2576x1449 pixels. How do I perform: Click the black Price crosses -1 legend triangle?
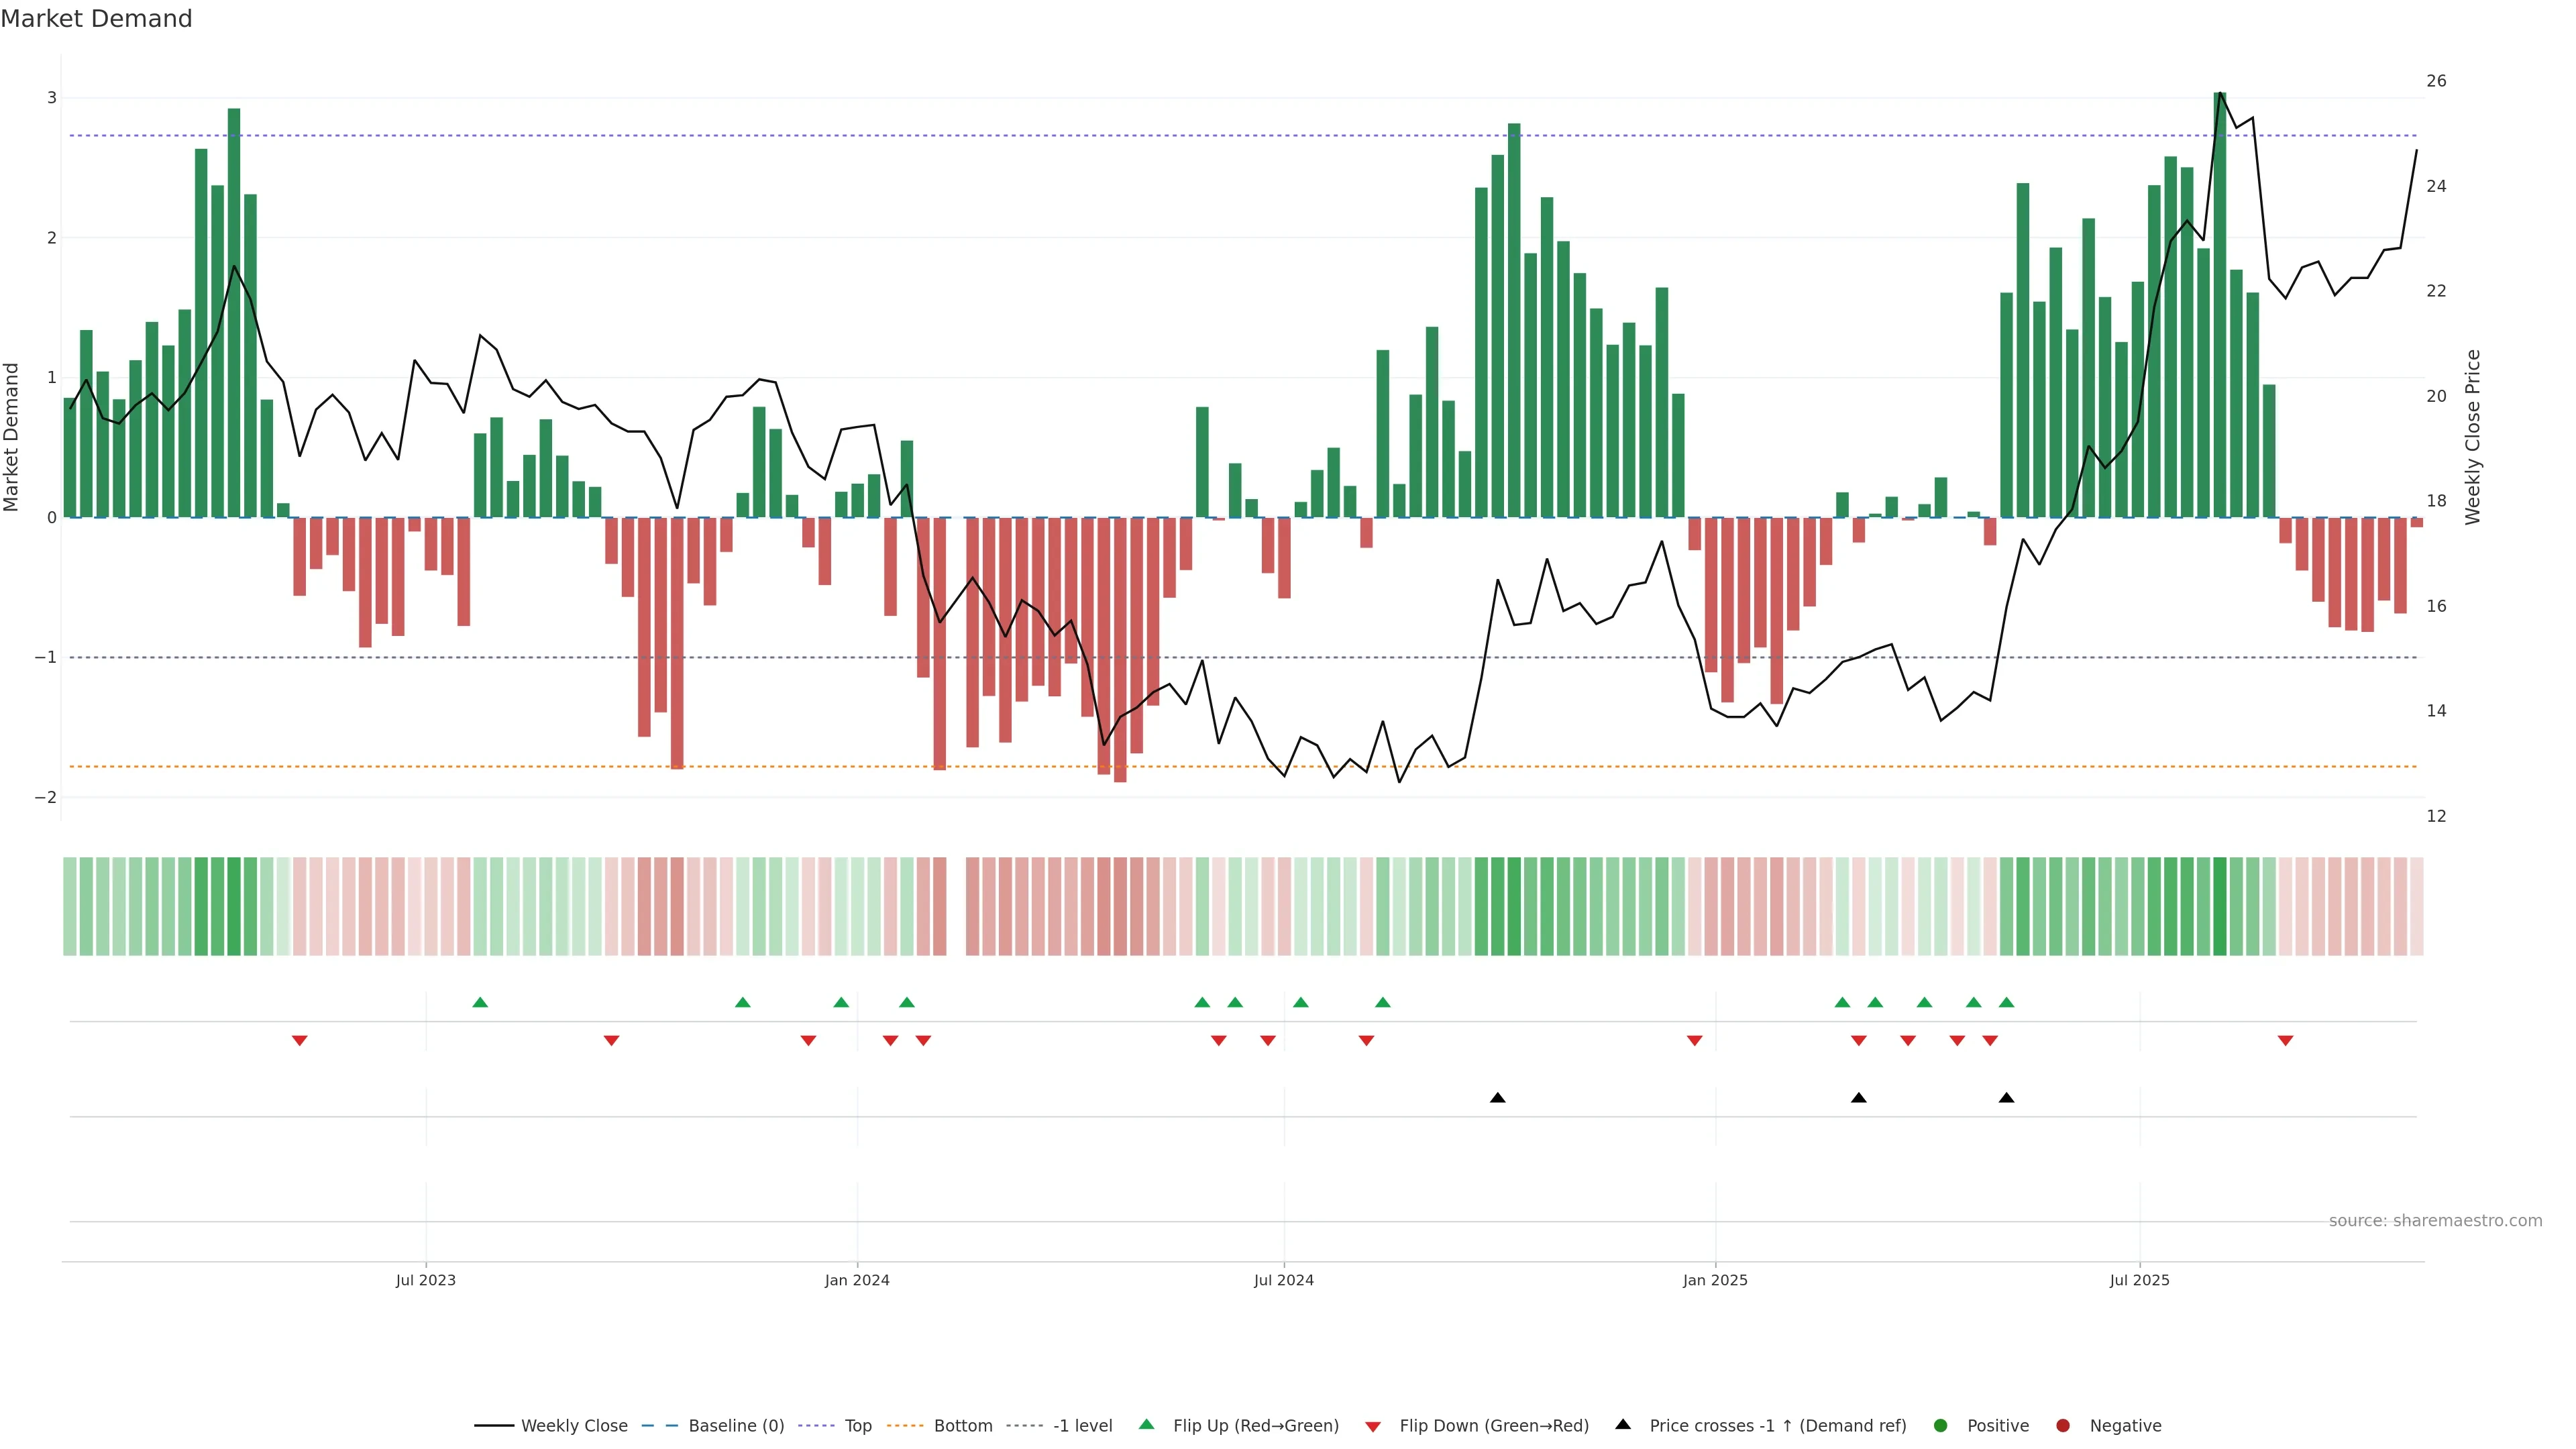(x=1623, y=1424)
